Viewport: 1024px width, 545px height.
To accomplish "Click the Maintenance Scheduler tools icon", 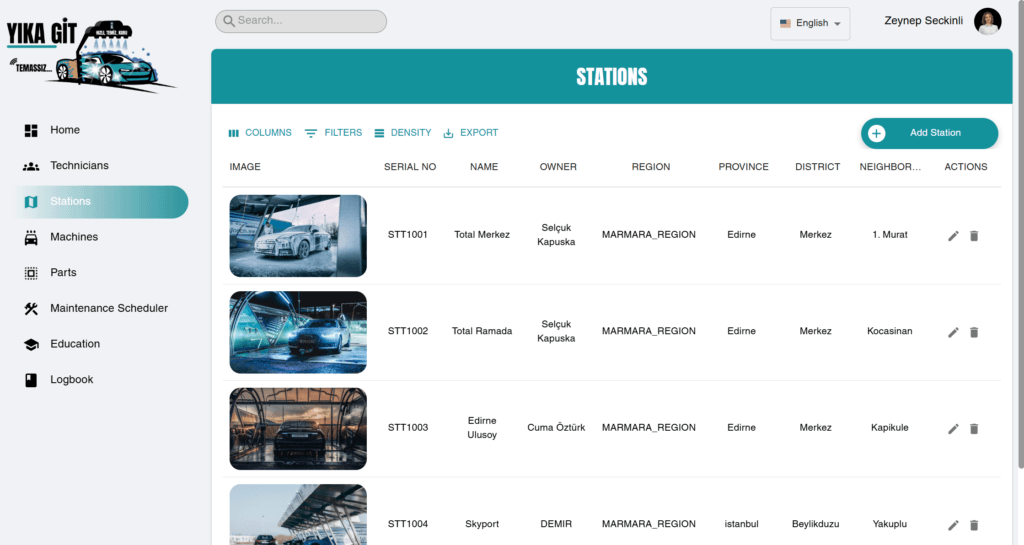I will click(31, 309).
